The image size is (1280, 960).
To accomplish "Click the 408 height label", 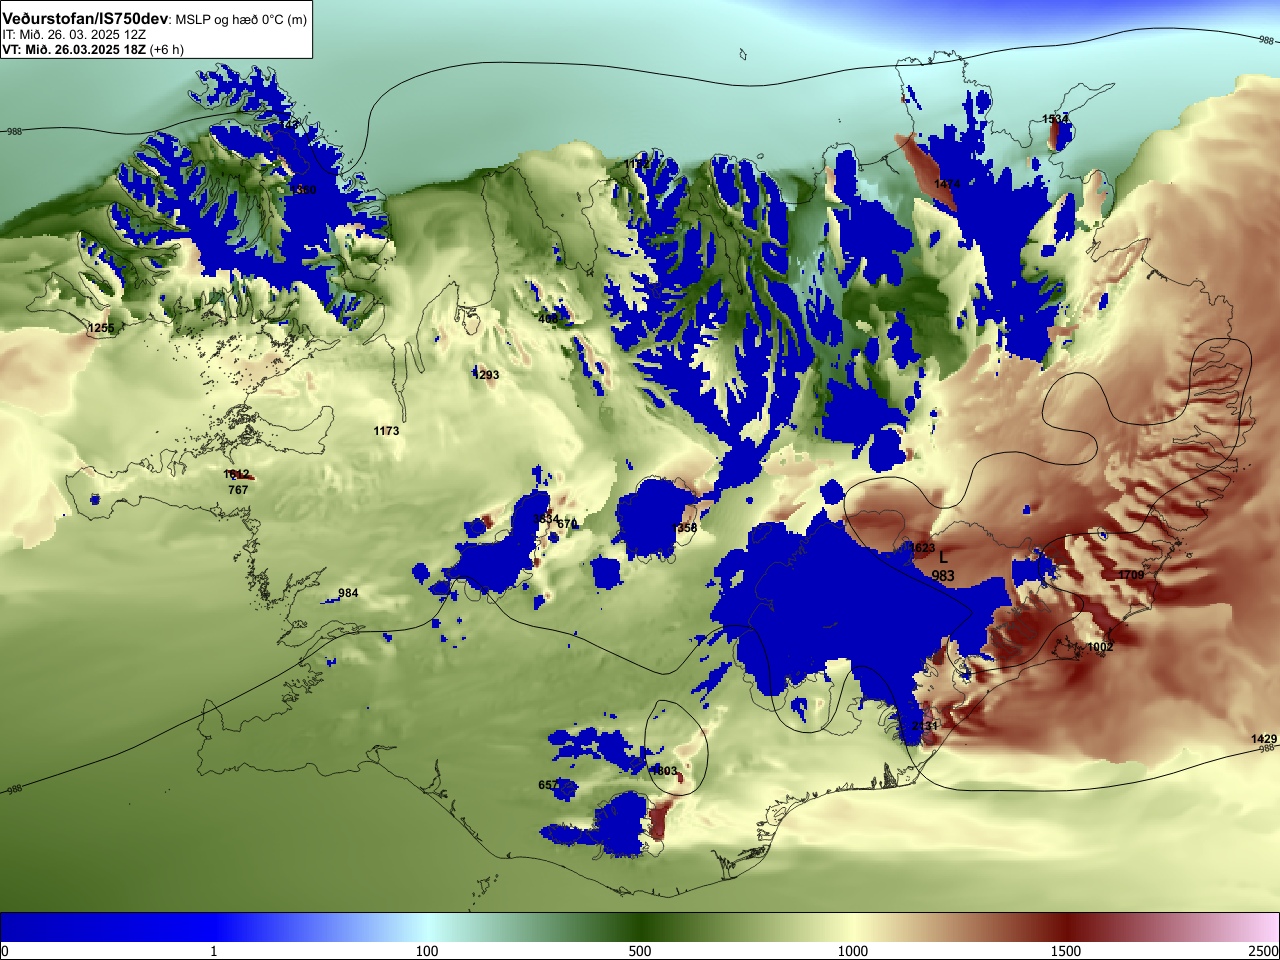I will coord(548,319).
